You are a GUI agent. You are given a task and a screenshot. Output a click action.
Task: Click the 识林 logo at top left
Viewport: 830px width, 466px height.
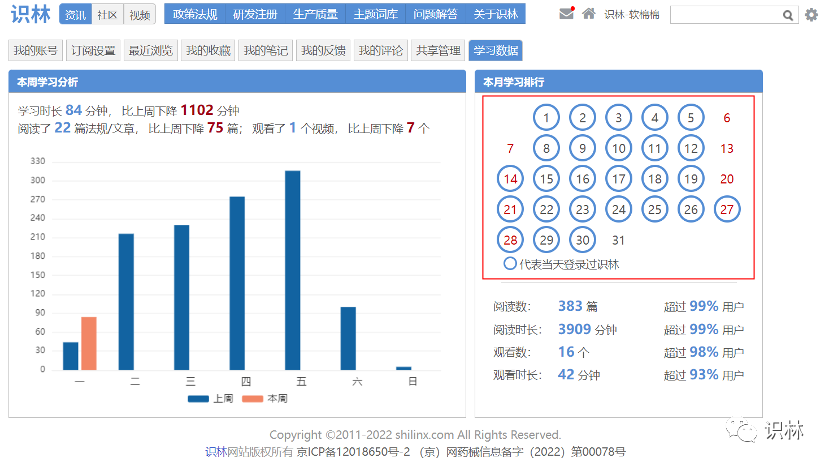[30, 14]
